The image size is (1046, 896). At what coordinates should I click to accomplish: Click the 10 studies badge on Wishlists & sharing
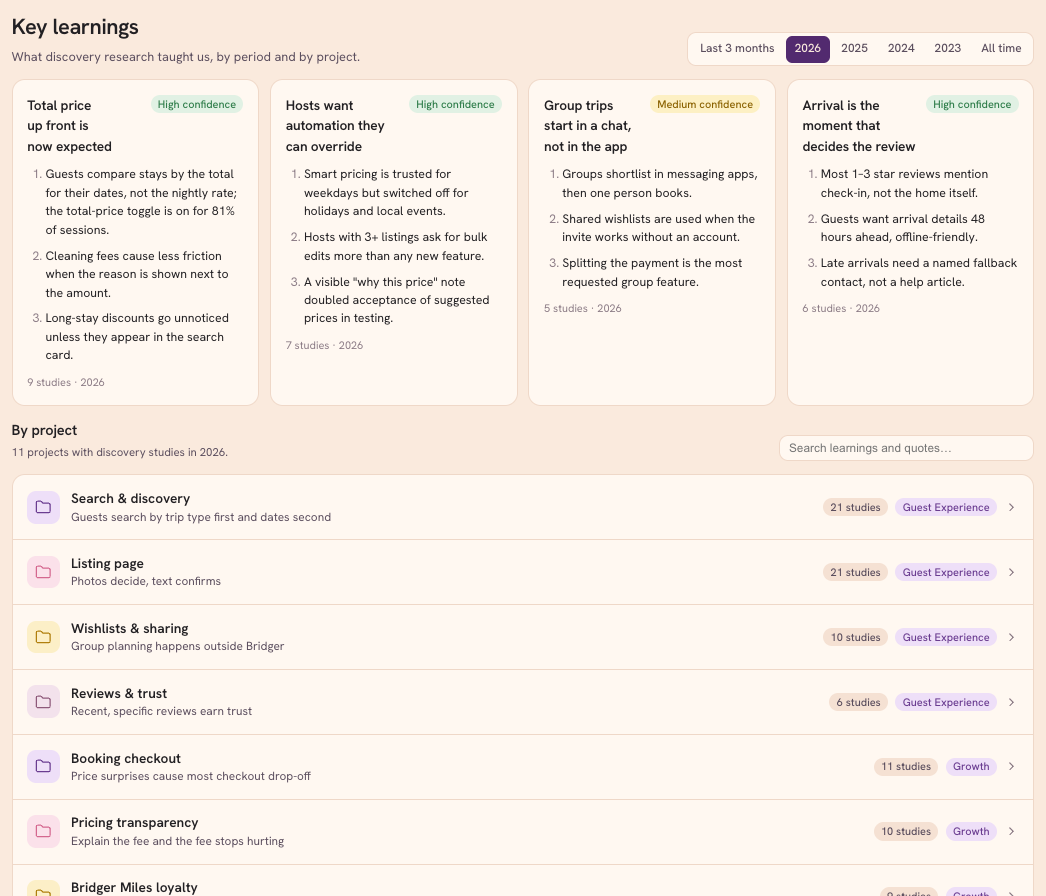coord(855,637)
